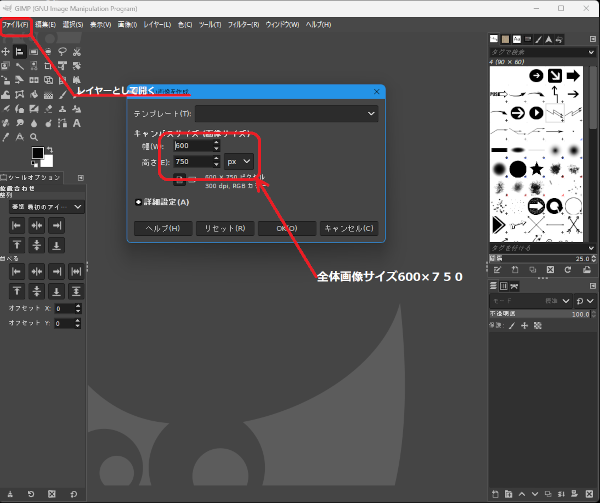This screenshot has width=600, height=503.
Task: Open the 編集(E) menu
Action: (x=46, y=24)
